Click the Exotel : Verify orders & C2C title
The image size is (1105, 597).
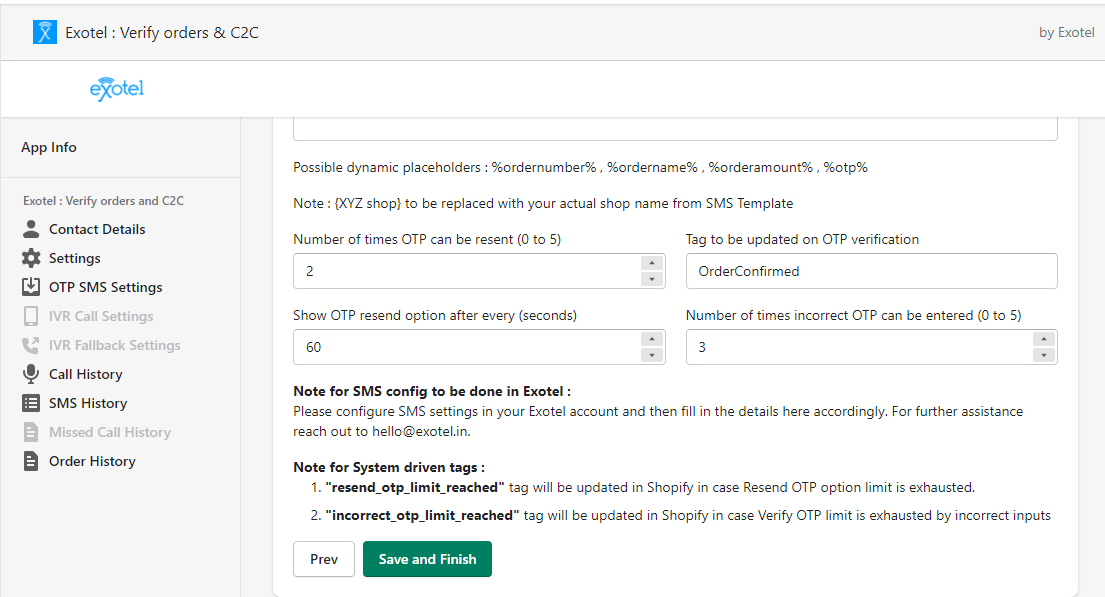[x=162, y=32]
